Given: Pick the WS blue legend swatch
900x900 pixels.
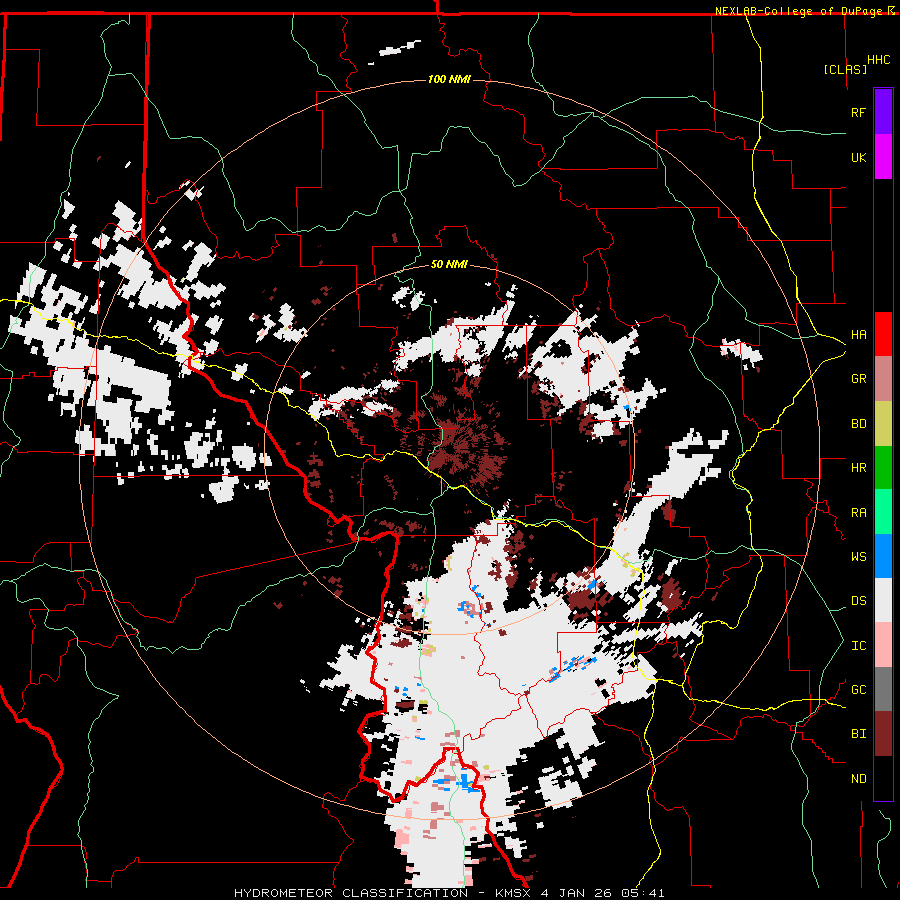Looking at the screenshot, I should tap(883, 556).
